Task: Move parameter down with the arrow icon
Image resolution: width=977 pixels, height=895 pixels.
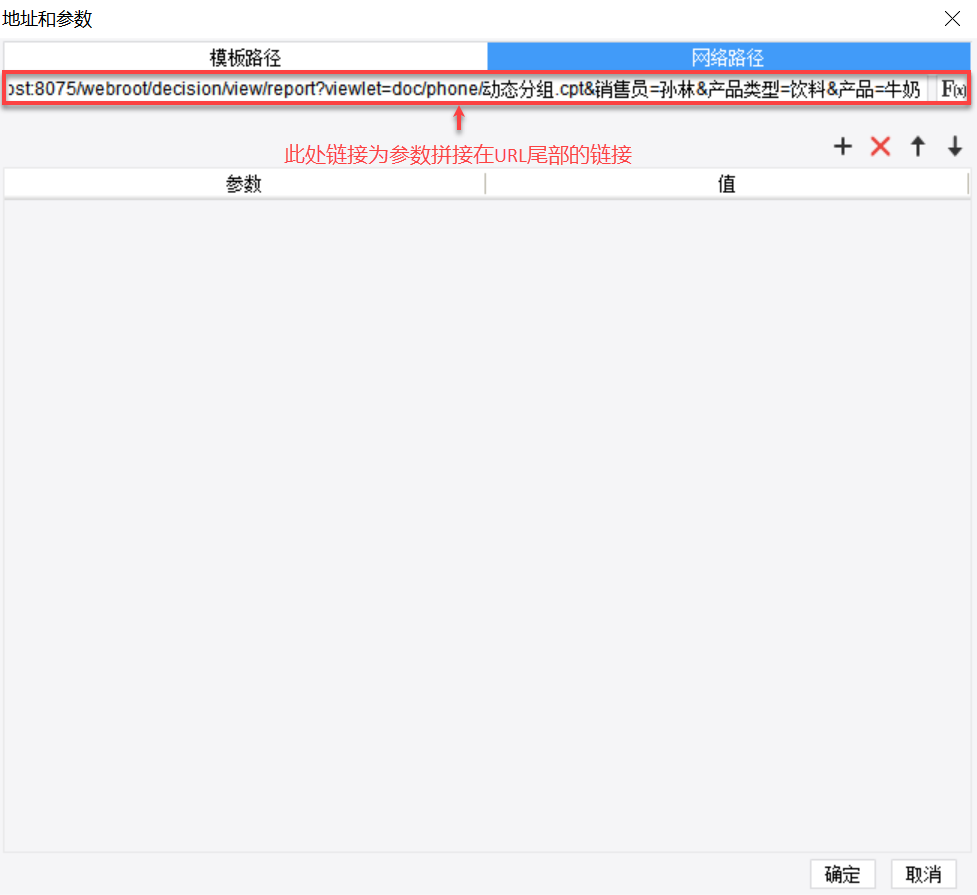Action: pos(955,146)
